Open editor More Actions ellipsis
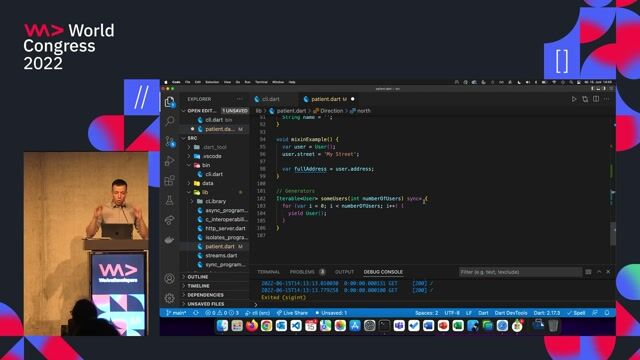Image resolution: width=640 pixels, height=360 pixels. [x=607, y=99]
